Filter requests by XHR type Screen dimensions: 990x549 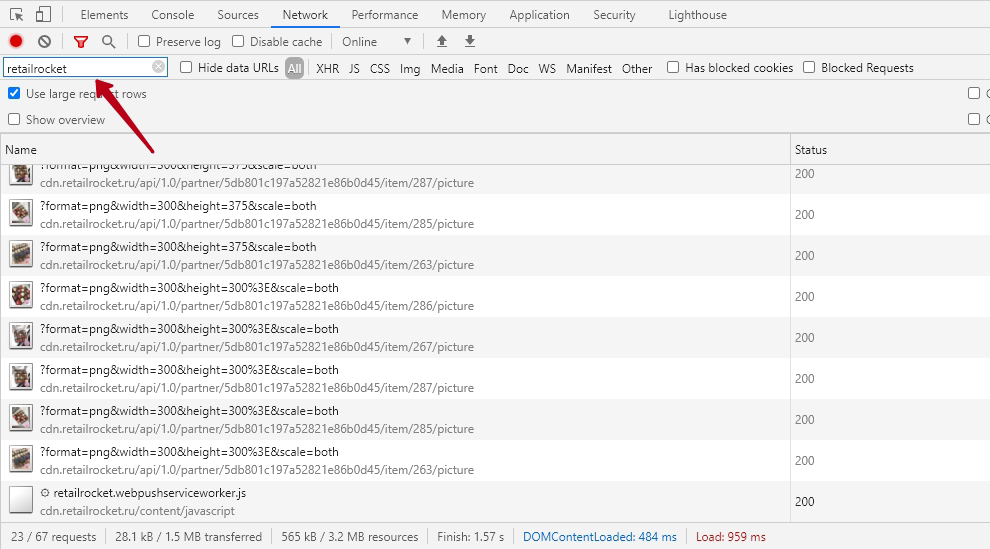pos(327,68)
